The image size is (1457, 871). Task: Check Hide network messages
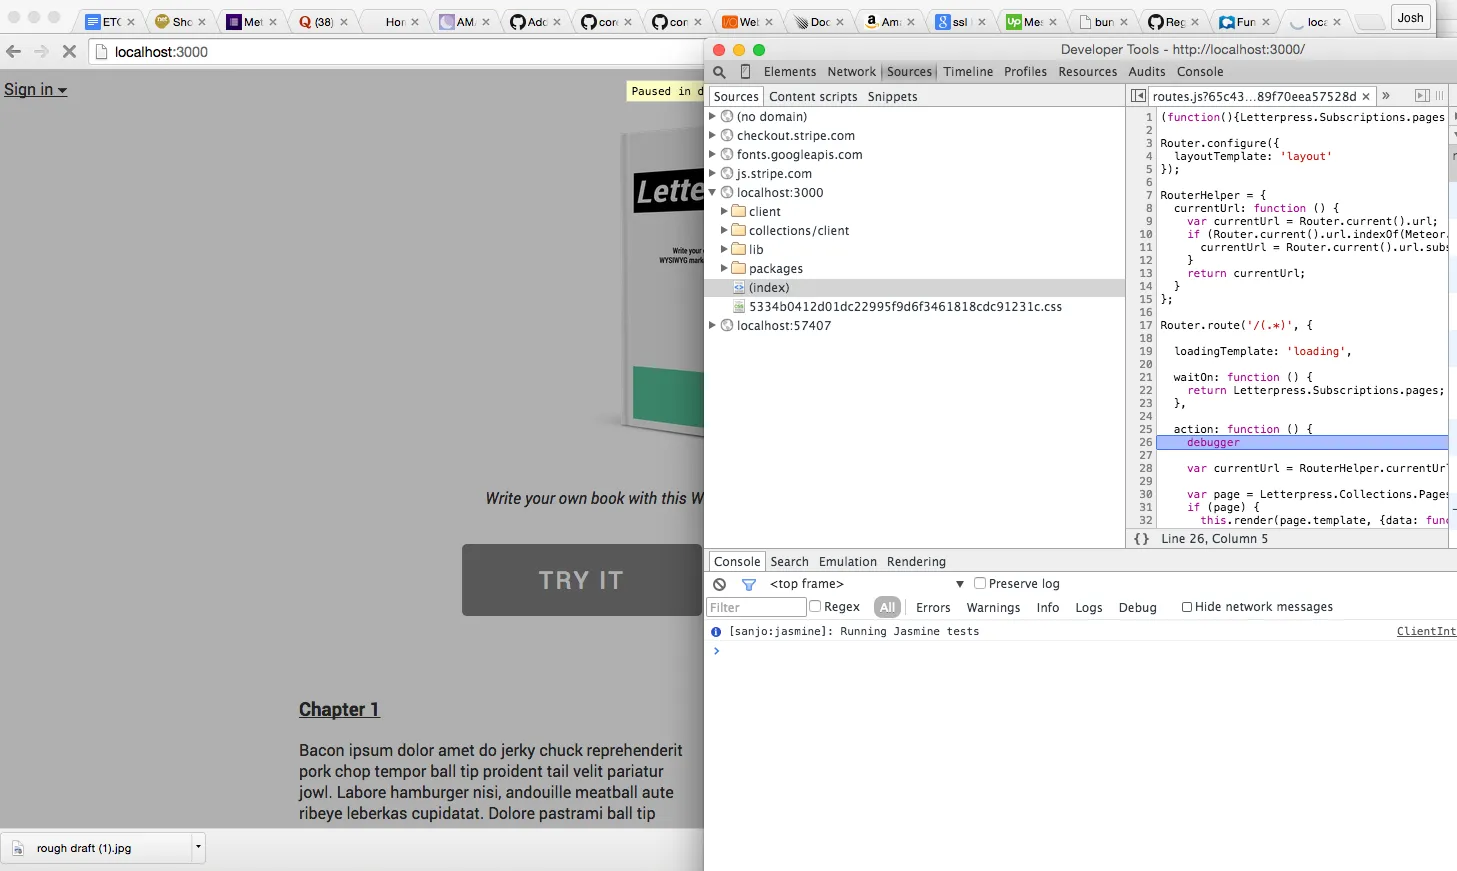pyautogui.click(x=1186, y=606)
